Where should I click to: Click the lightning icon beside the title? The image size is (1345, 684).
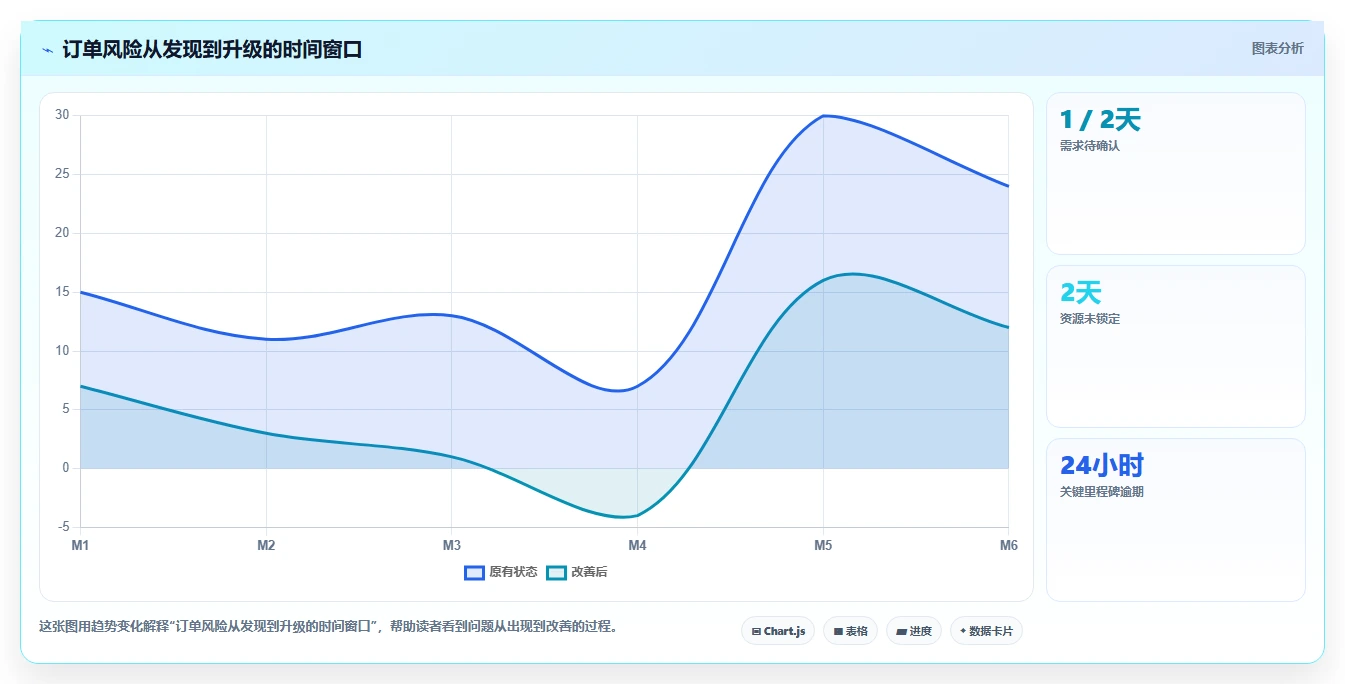click(48, 50)
